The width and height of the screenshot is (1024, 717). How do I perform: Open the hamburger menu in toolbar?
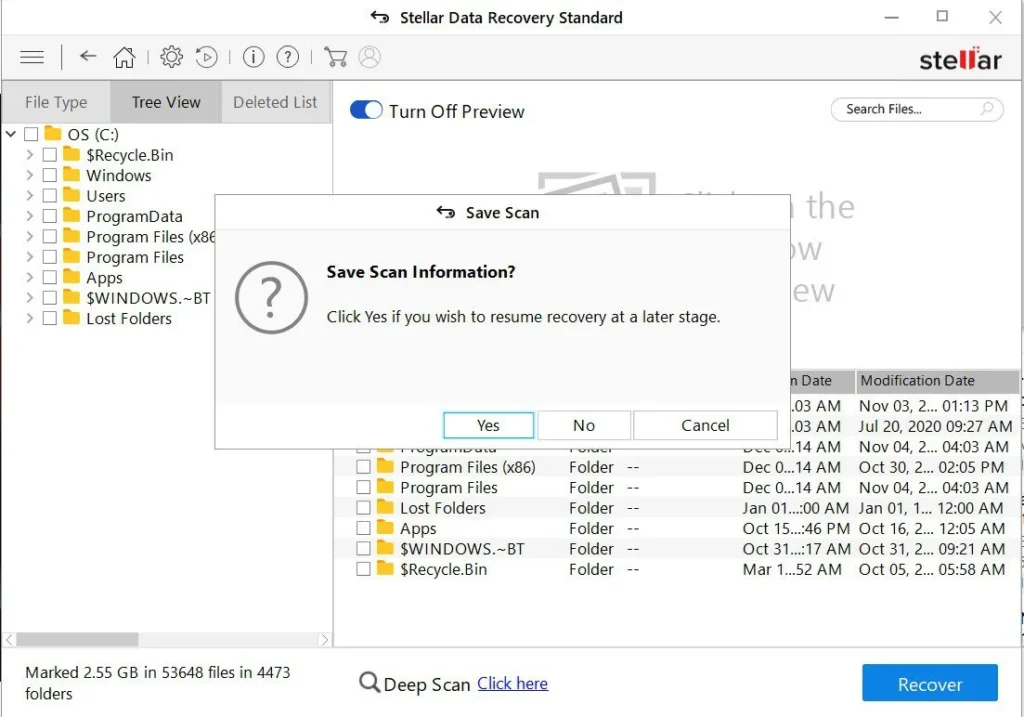click(32, 57)
